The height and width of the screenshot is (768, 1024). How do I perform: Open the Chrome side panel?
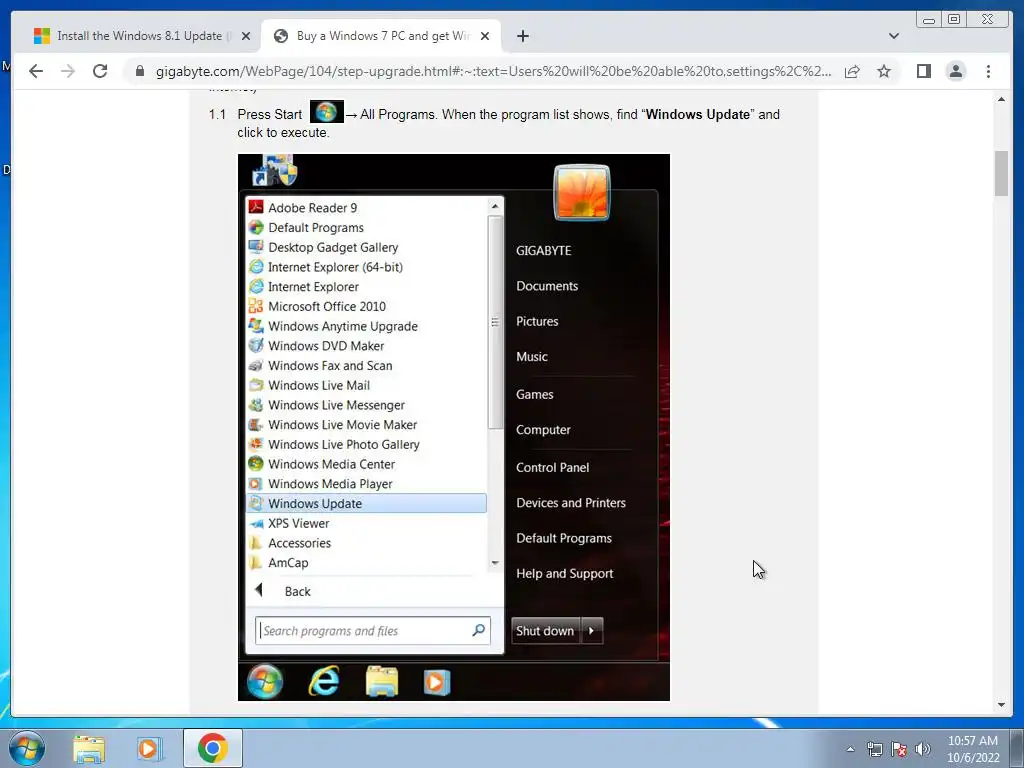click(x=923, y=71)
